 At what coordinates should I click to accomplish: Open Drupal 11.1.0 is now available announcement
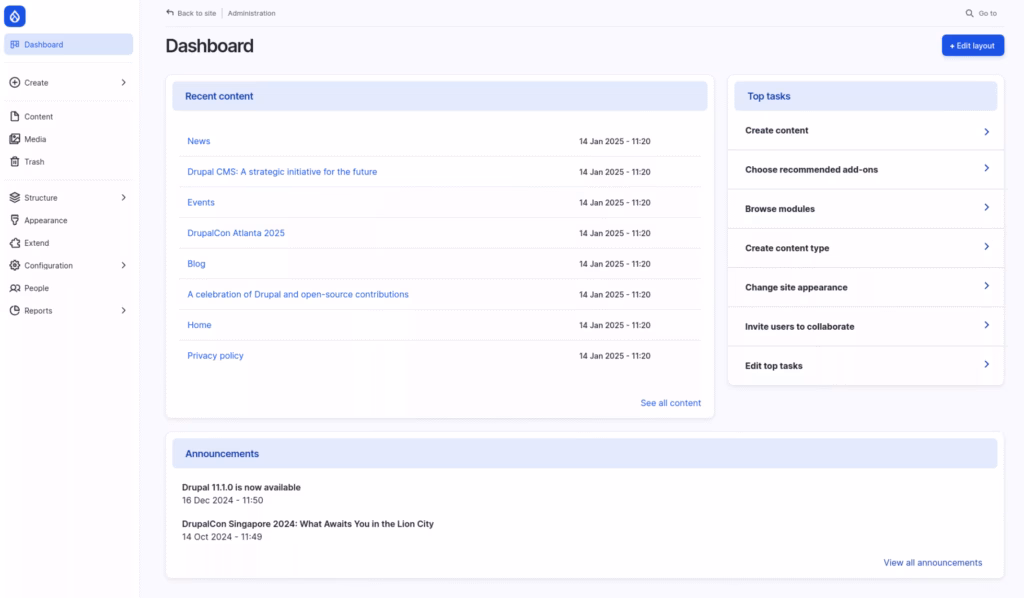coord(241,488)
